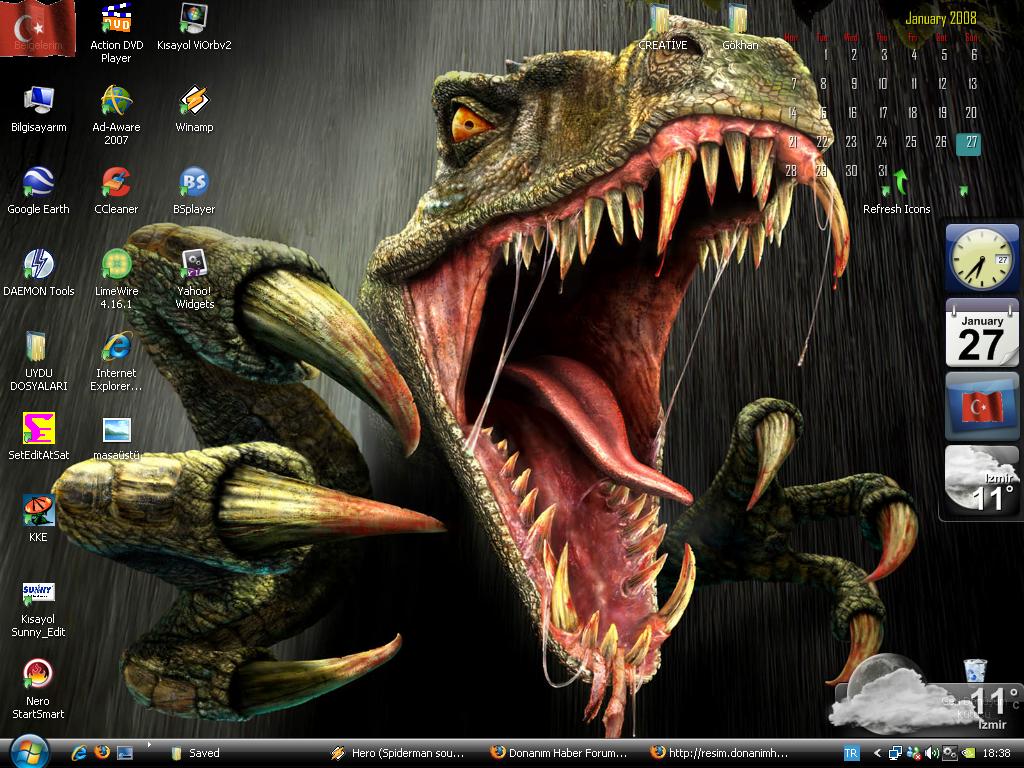The height and width of the screenshot is (768, 1024).
Task: Launch Internet Explorer from Quick Launch
Action: click(x=79, y=753)
